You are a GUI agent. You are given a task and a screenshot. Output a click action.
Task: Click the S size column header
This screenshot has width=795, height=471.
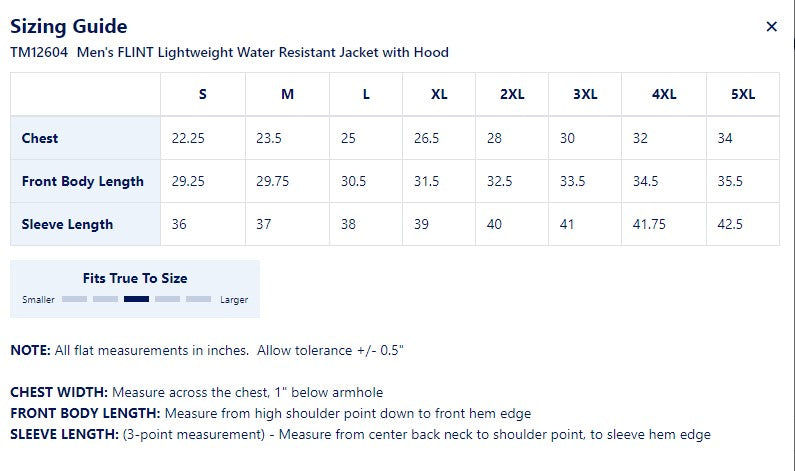pos(203,94)
